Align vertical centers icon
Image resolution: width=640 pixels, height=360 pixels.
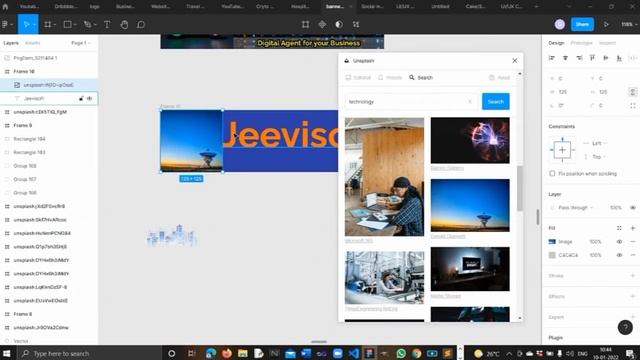tap(606, 58)
